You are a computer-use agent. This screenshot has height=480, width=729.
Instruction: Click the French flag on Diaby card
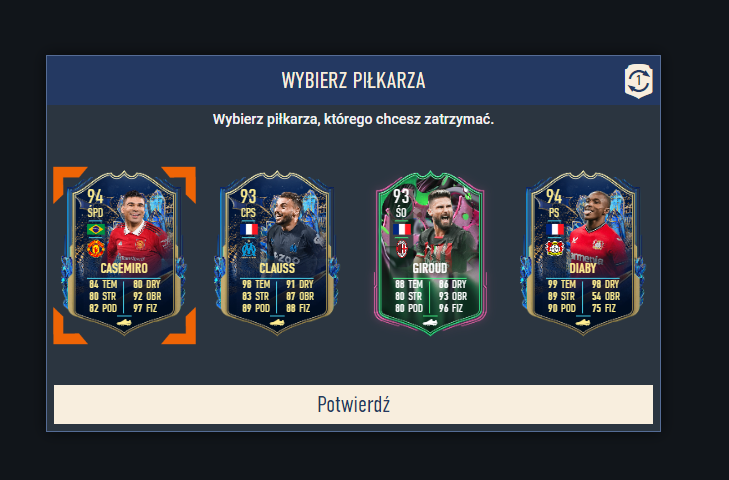point(555,229)
